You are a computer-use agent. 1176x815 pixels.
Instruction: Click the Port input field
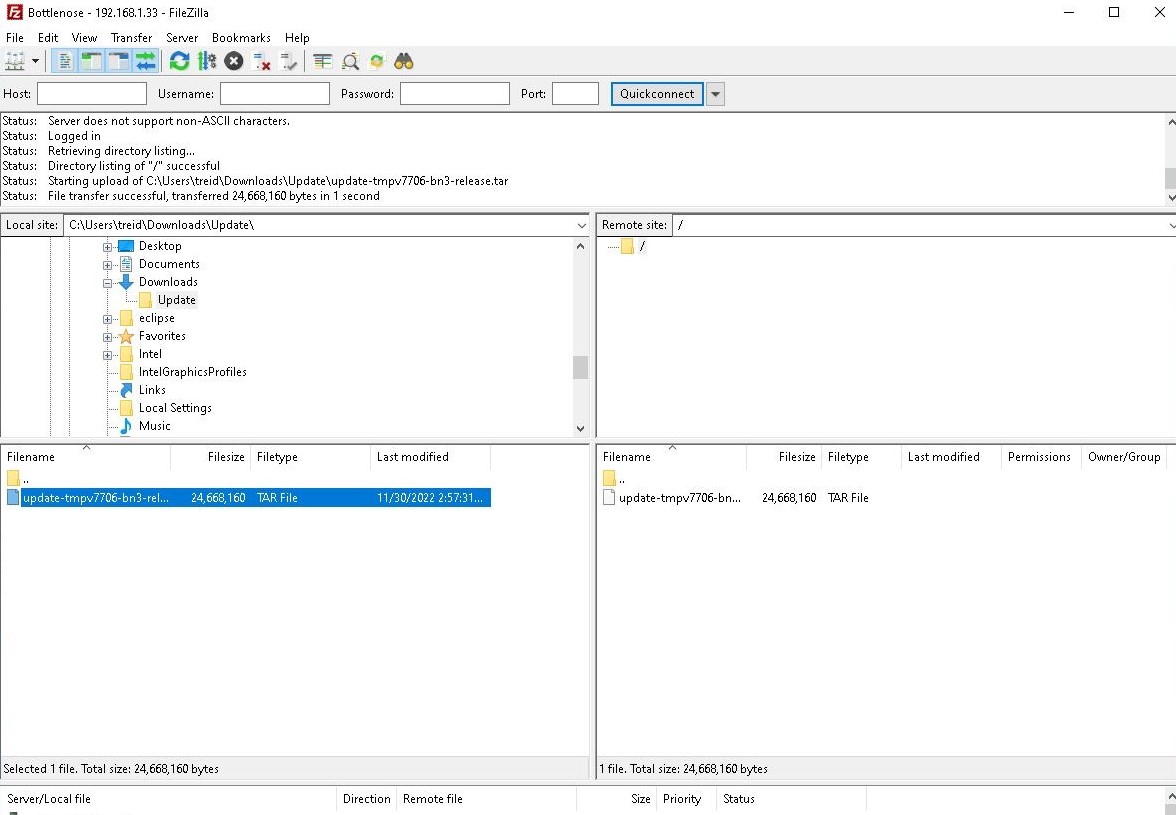tap(575, 94)
